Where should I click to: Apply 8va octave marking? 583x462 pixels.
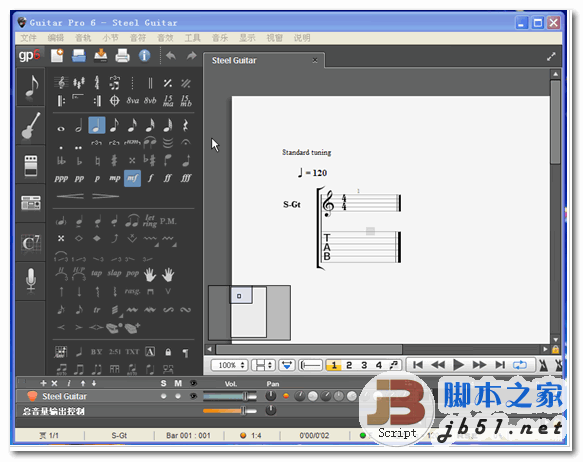click(x=132, y=100)
